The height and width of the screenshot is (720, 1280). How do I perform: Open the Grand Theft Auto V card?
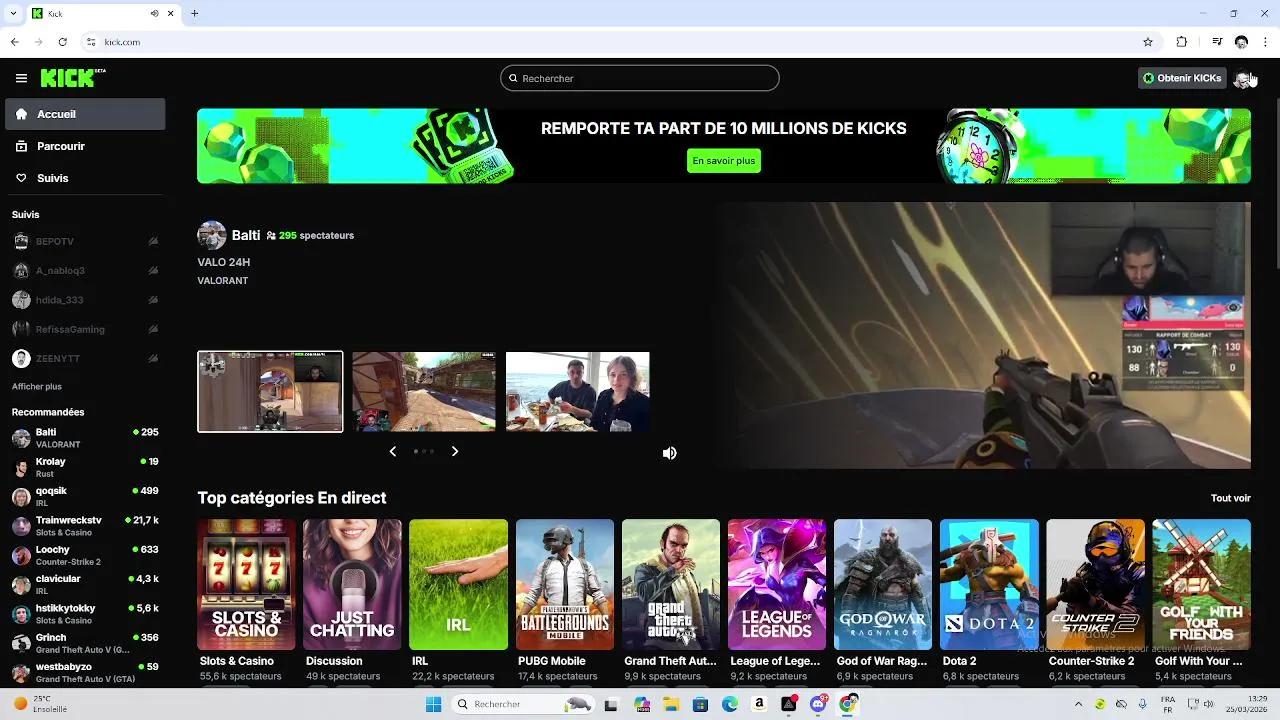point(671,584)
